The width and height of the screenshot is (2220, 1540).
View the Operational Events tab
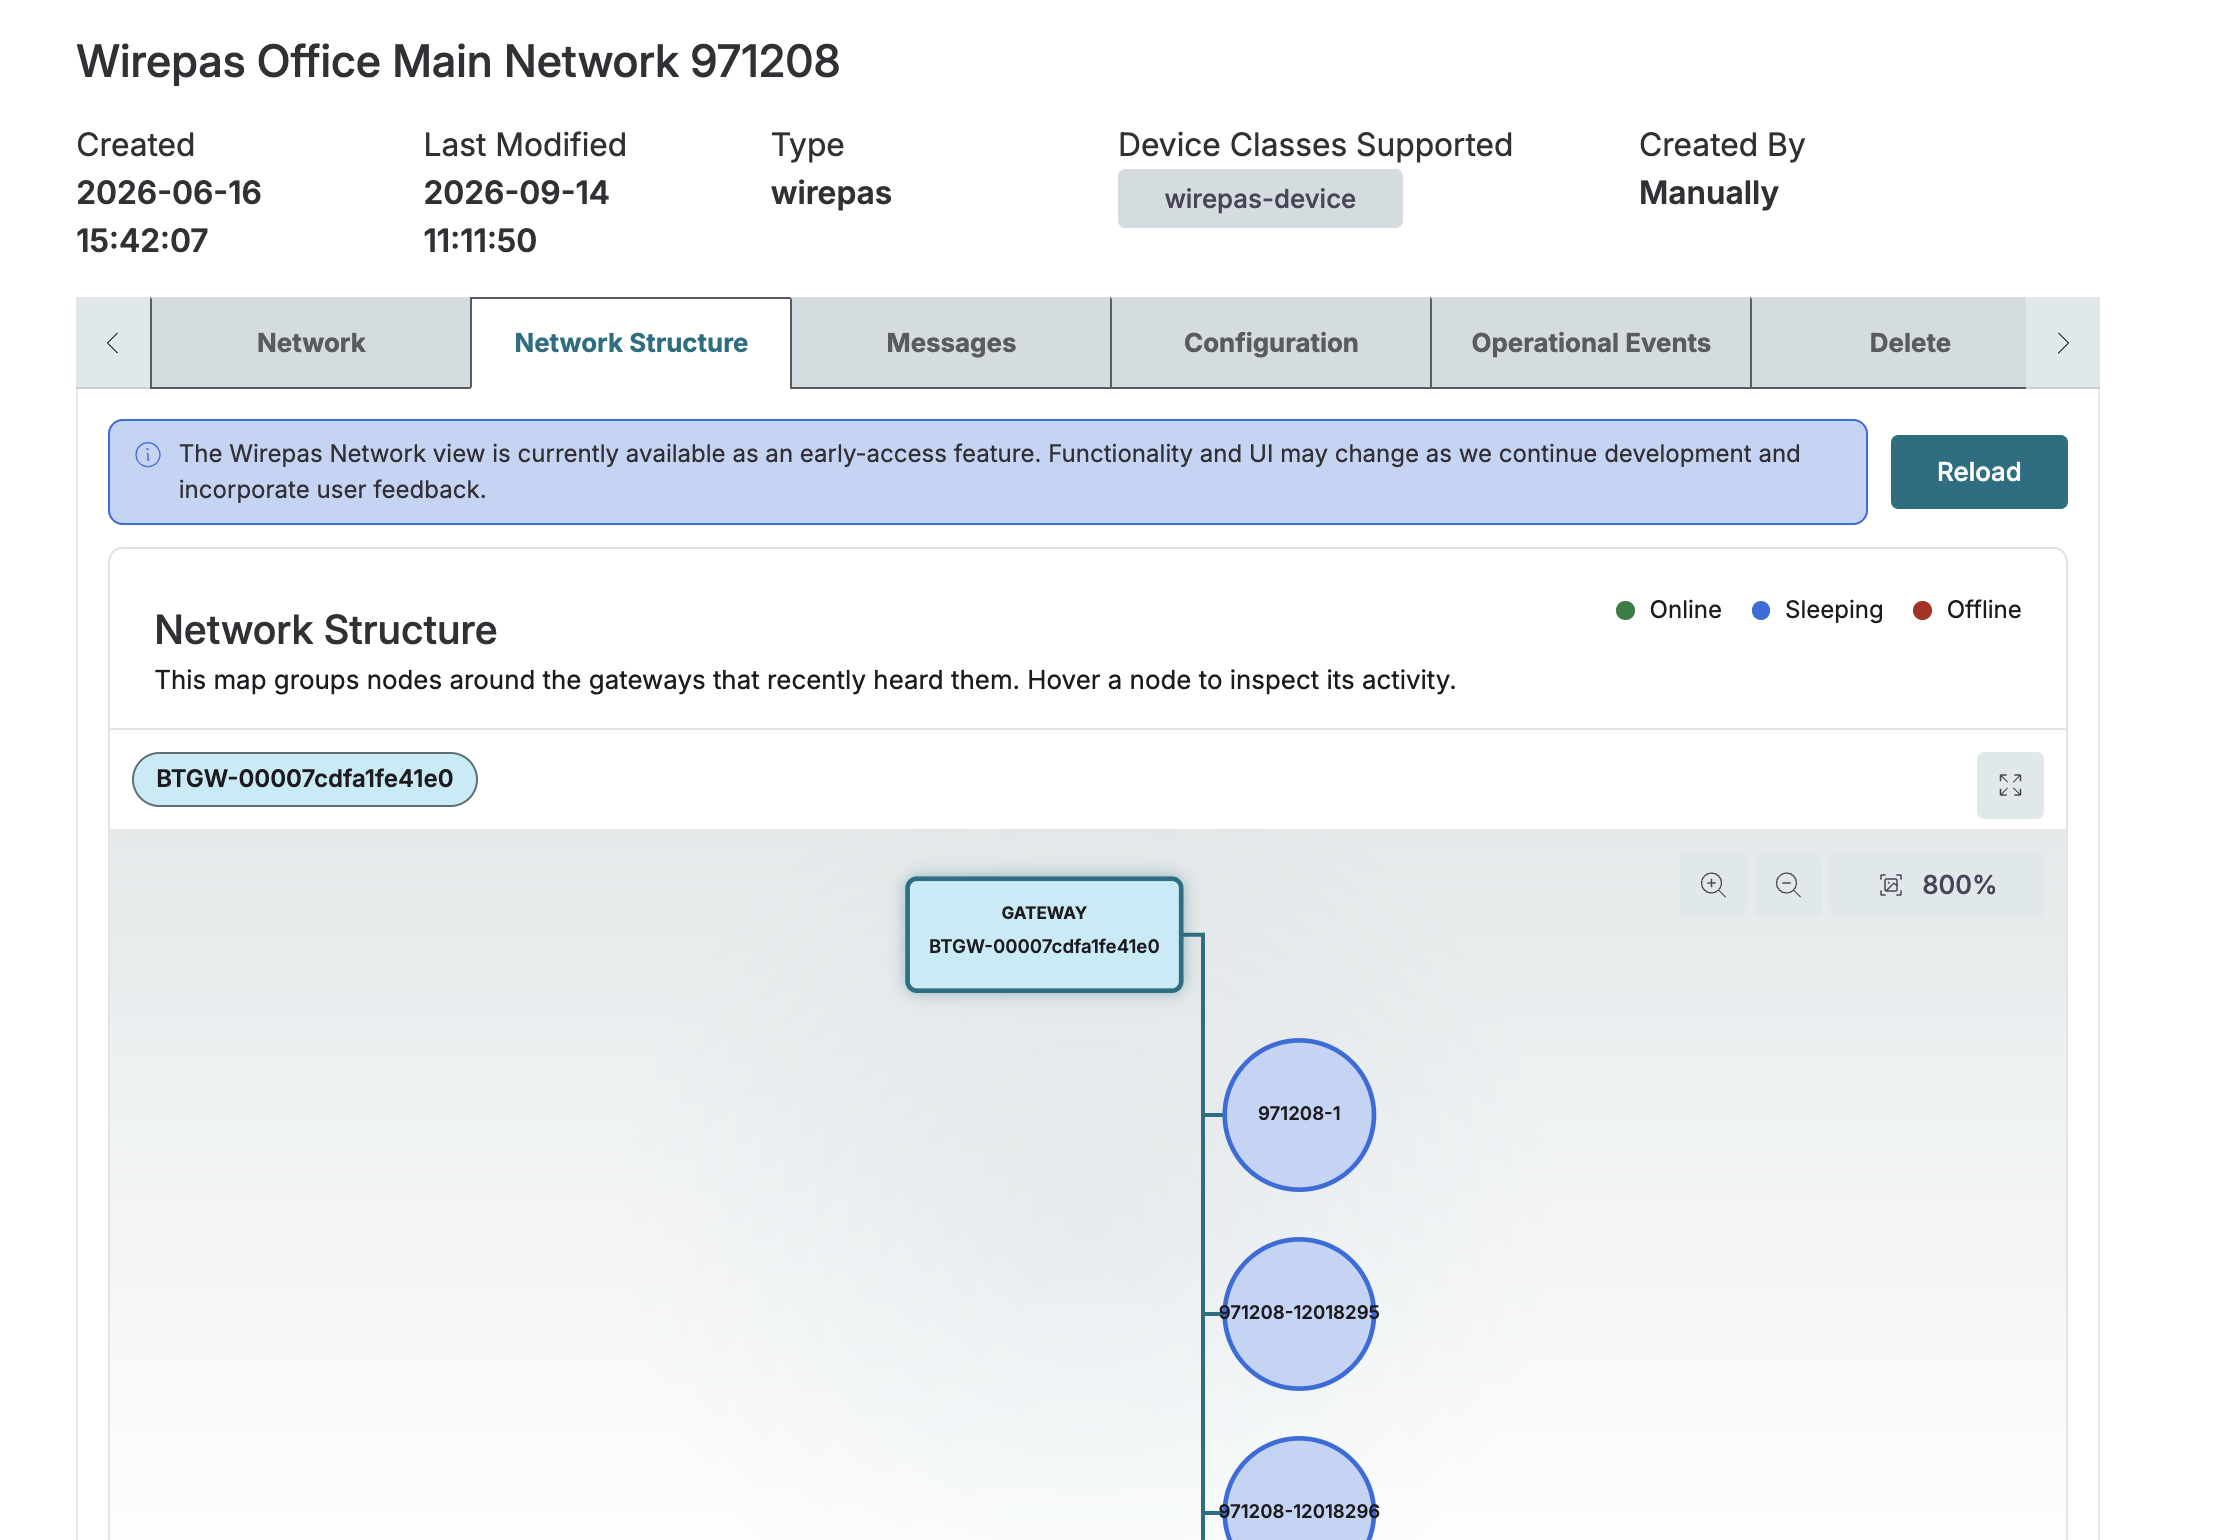[x=1591, y=343]
